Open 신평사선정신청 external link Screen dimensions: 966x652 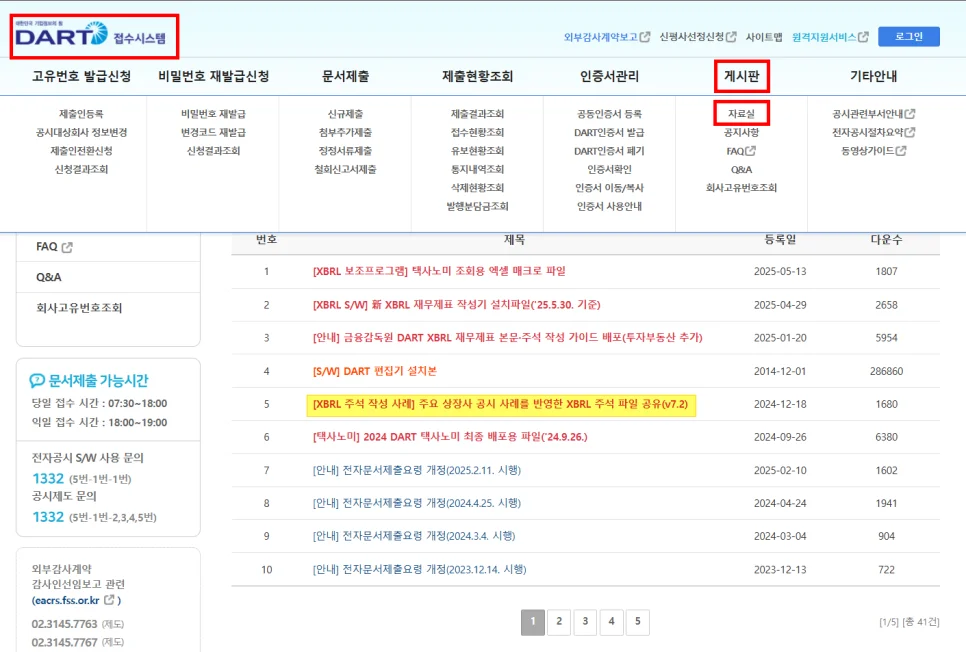pos(697,37)
